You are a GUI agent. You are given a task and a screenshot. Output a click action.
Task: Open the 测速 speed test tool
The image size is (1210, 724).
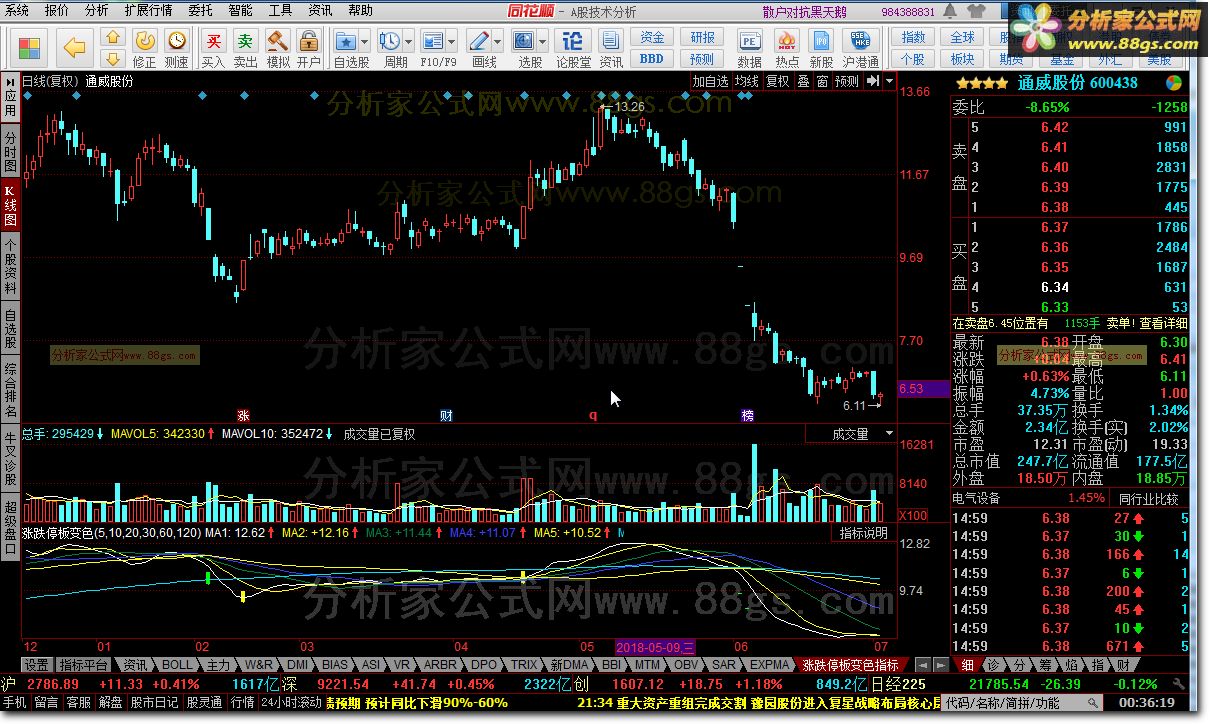[177, 40]
